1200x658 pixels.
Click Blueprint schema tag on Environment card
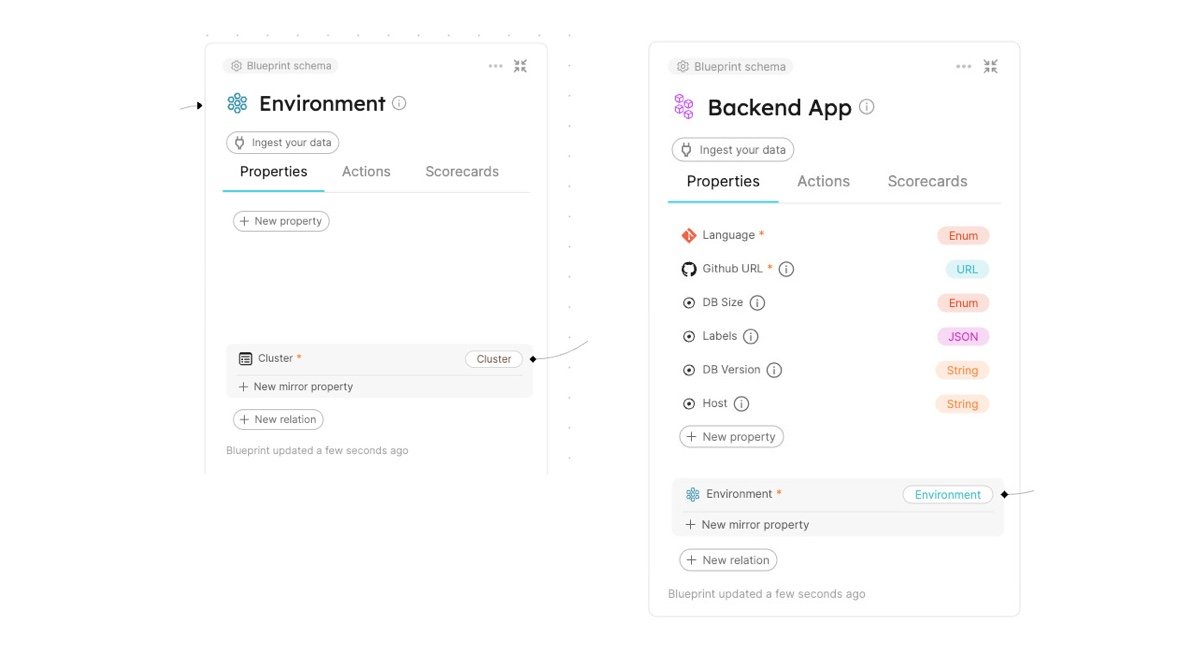pyautogui.click(x=281, y=66)
